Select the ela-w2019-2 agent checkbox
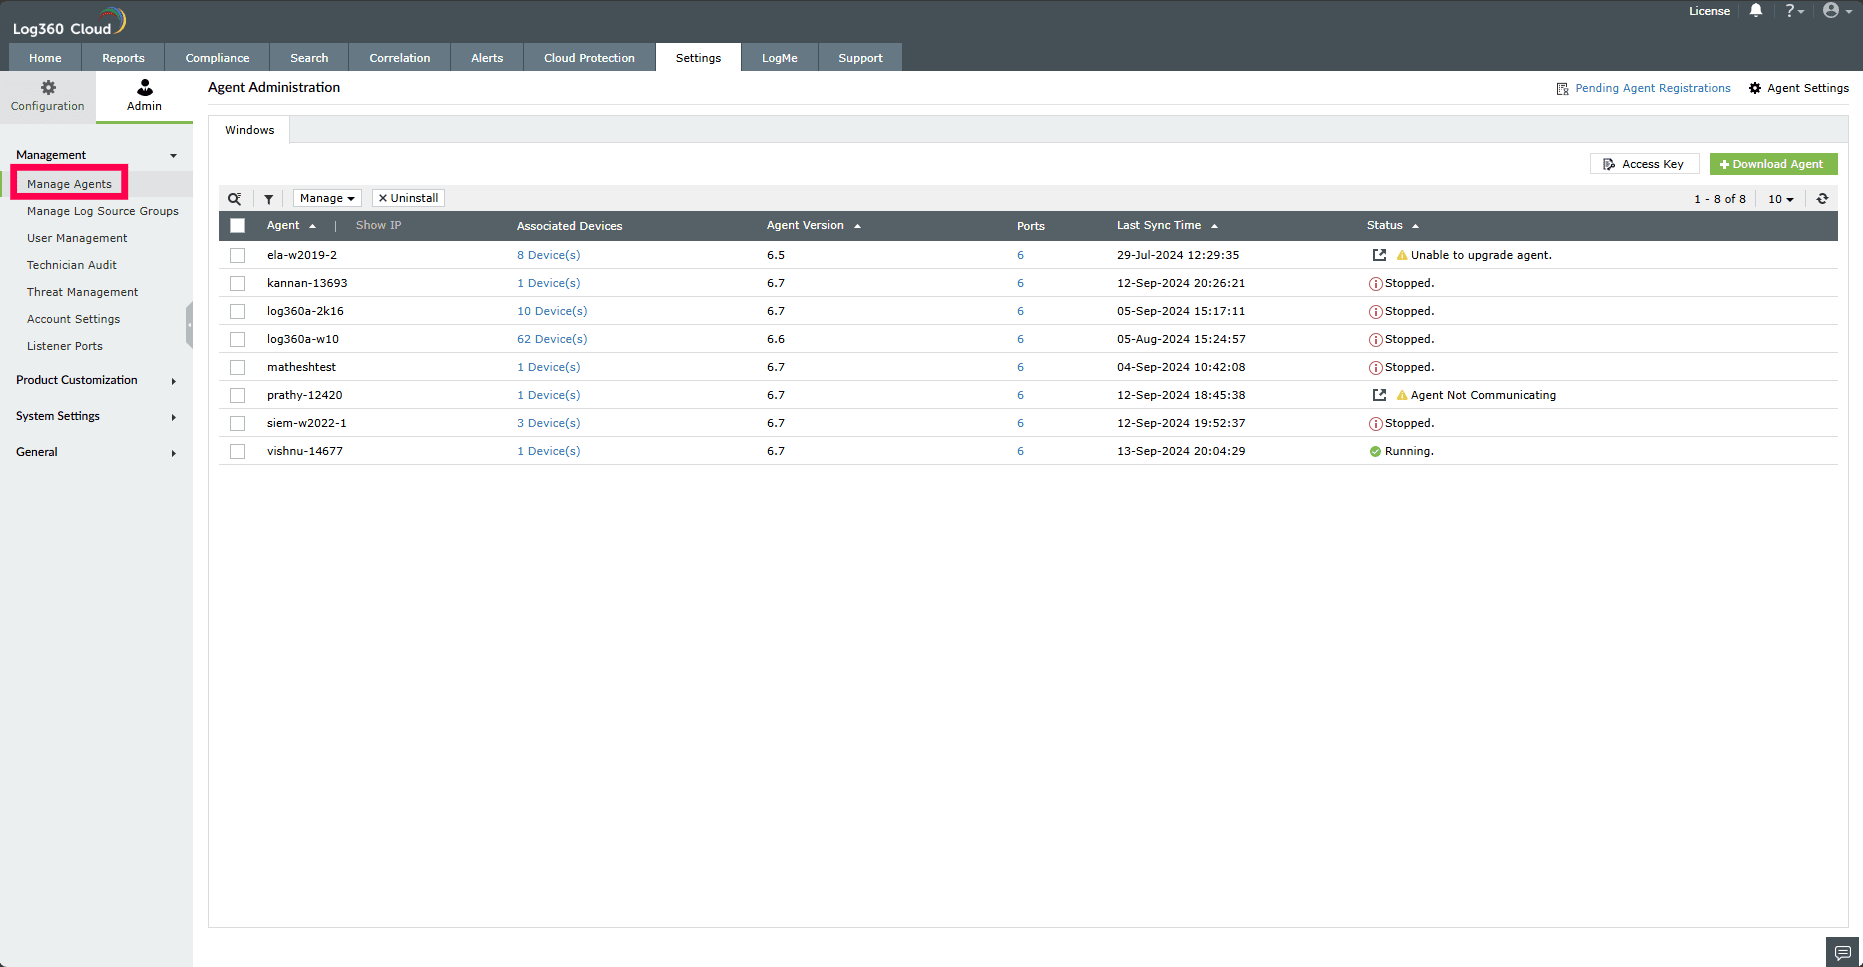The width and height of the screenshot is (1863, 967). tap(237, 256)
